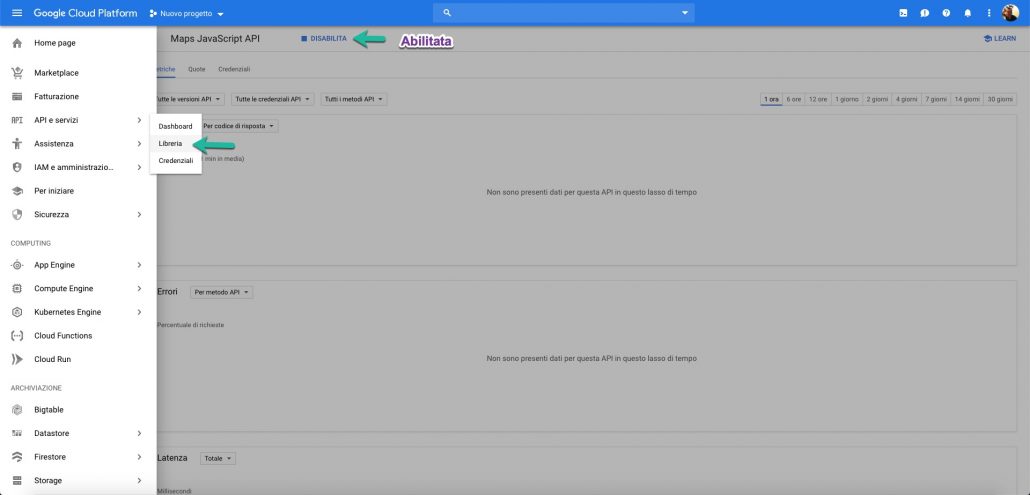Click the Marketplace cart icon

pos(17,73)
